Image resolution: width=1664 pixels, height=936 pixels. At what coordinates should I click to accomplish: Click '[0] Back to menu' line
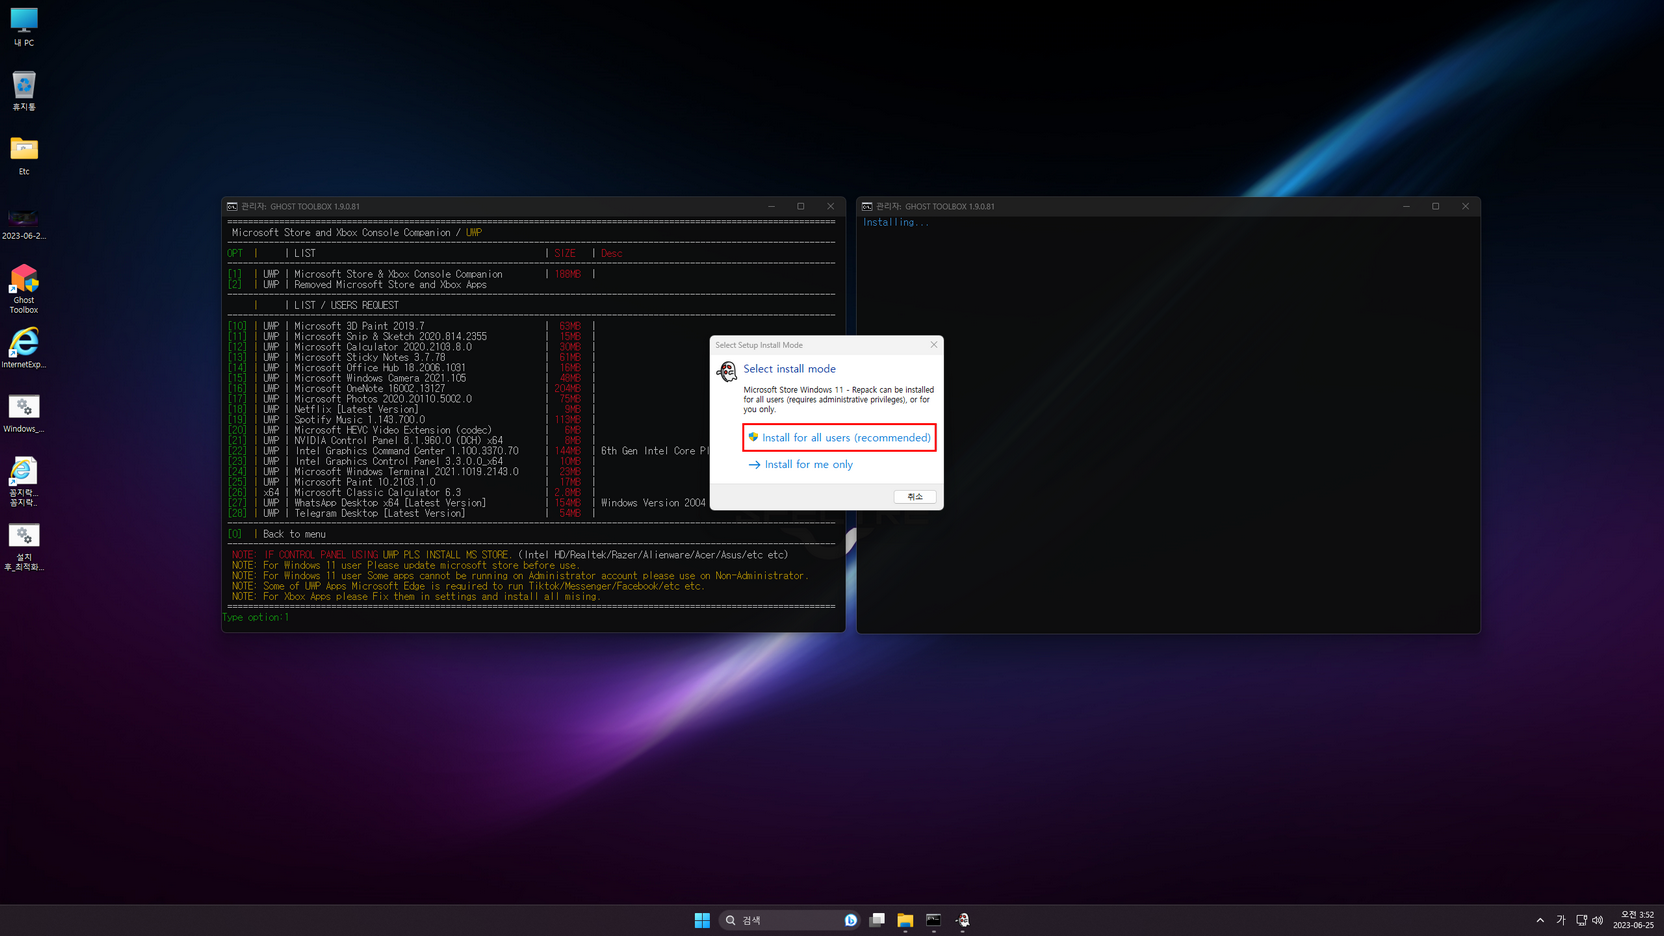click(277, 534)
